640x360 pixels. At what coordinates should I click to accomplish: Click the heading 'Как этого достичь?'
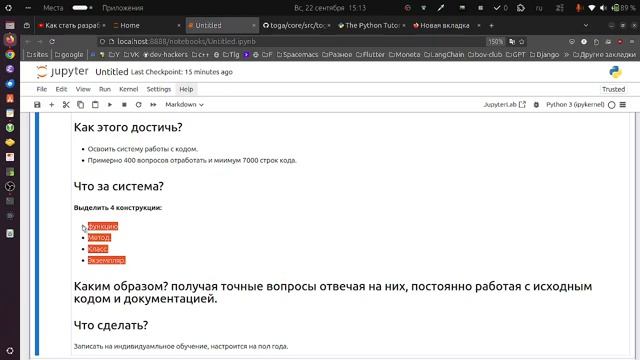click(x=128, y=127)
